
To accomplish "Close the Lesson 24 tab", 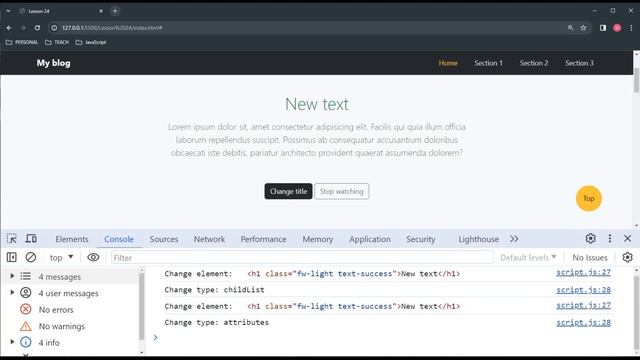I will (x=101, y=11).
